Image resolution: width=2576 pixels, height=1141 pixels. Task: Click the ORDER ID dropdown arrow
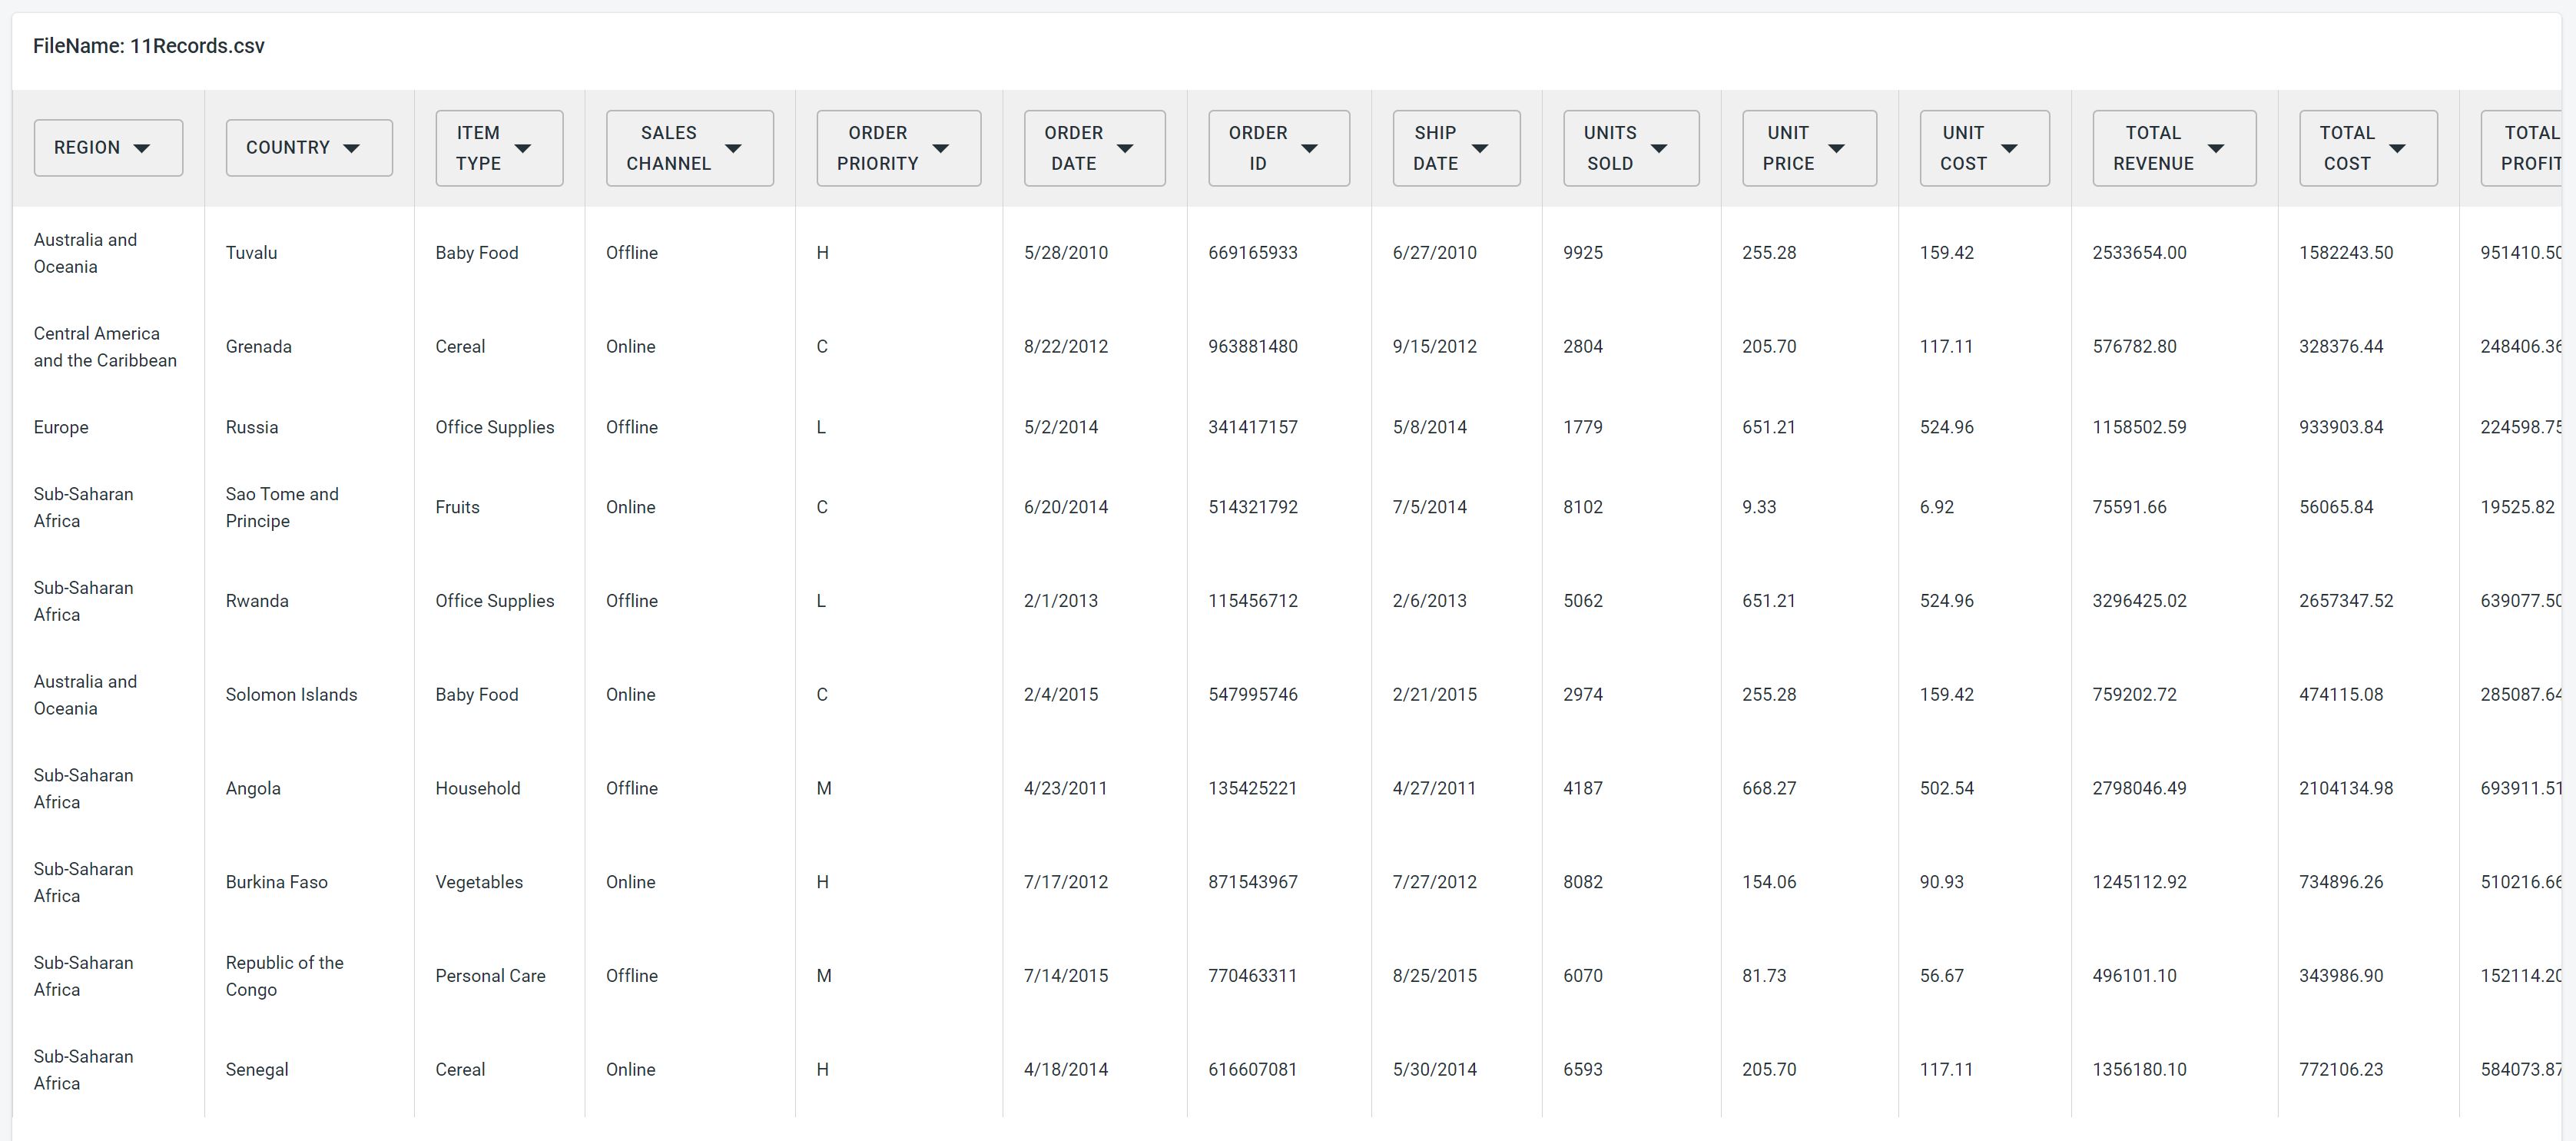(1309, 149)
